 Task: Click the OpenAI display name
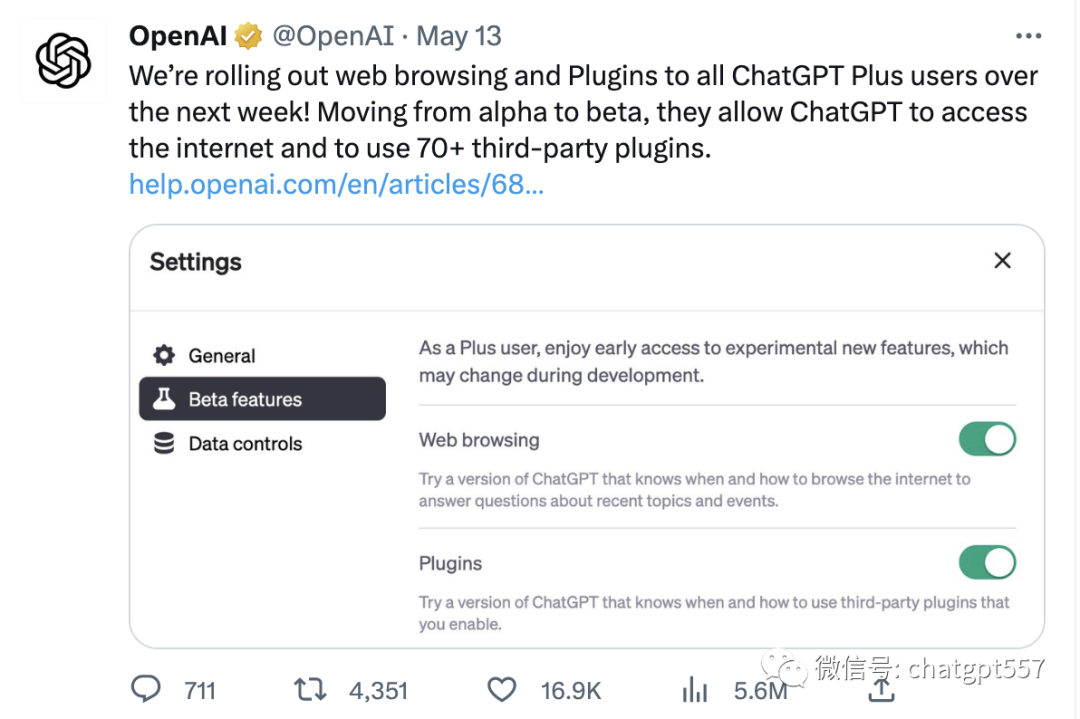coord(178,37)
